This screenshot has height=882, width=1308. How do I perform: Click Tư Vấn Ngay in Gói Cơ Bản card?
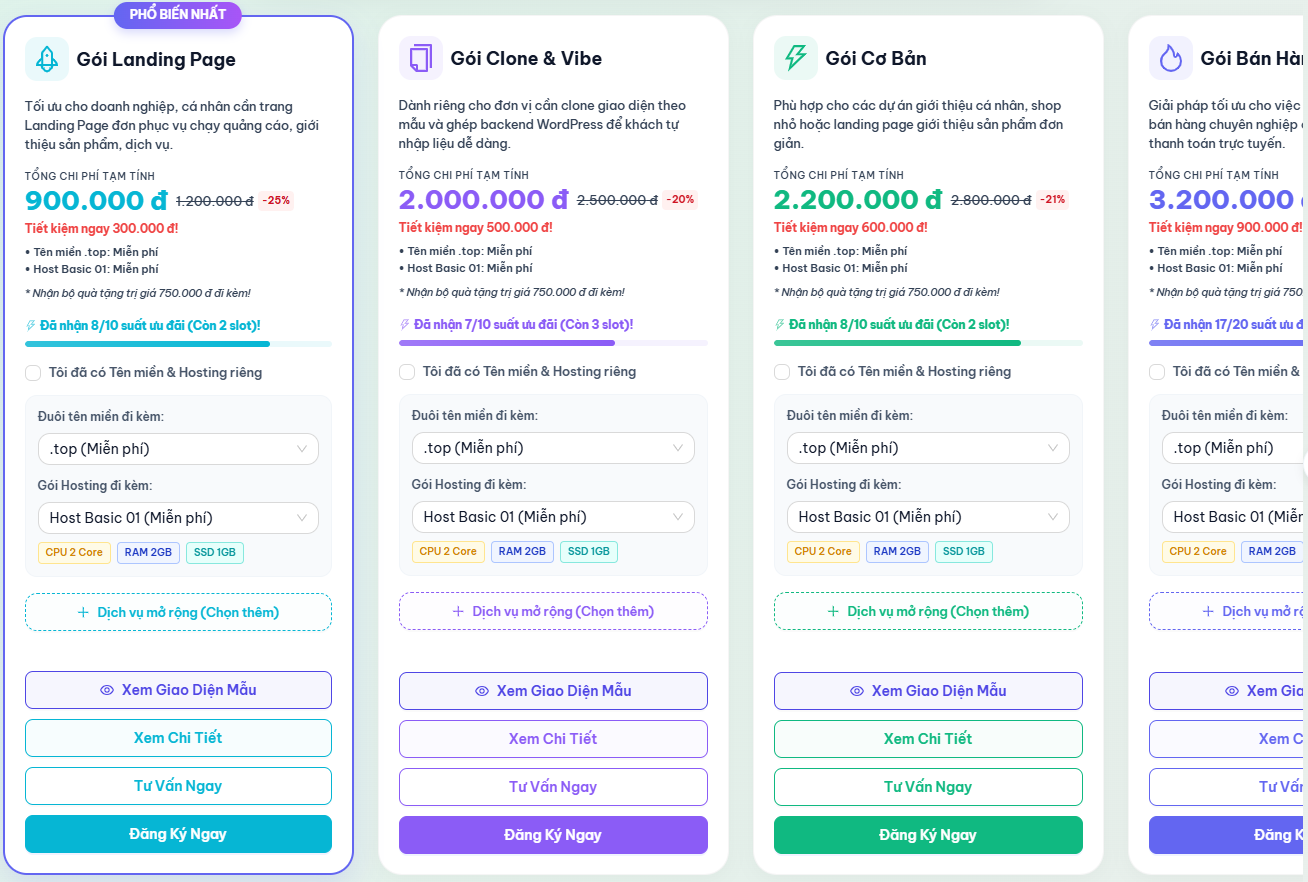coord(928,787)
